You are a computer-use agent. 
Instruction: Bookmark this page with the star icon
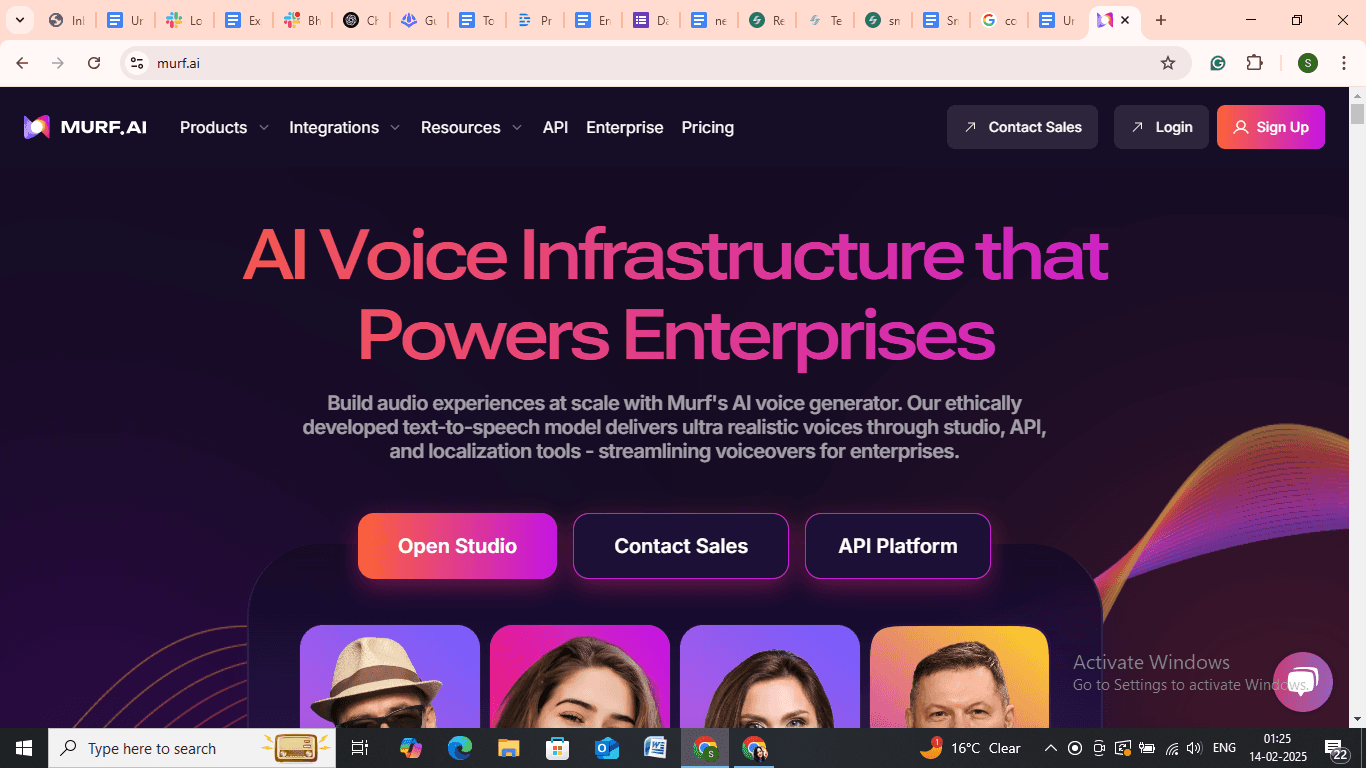1168,63
